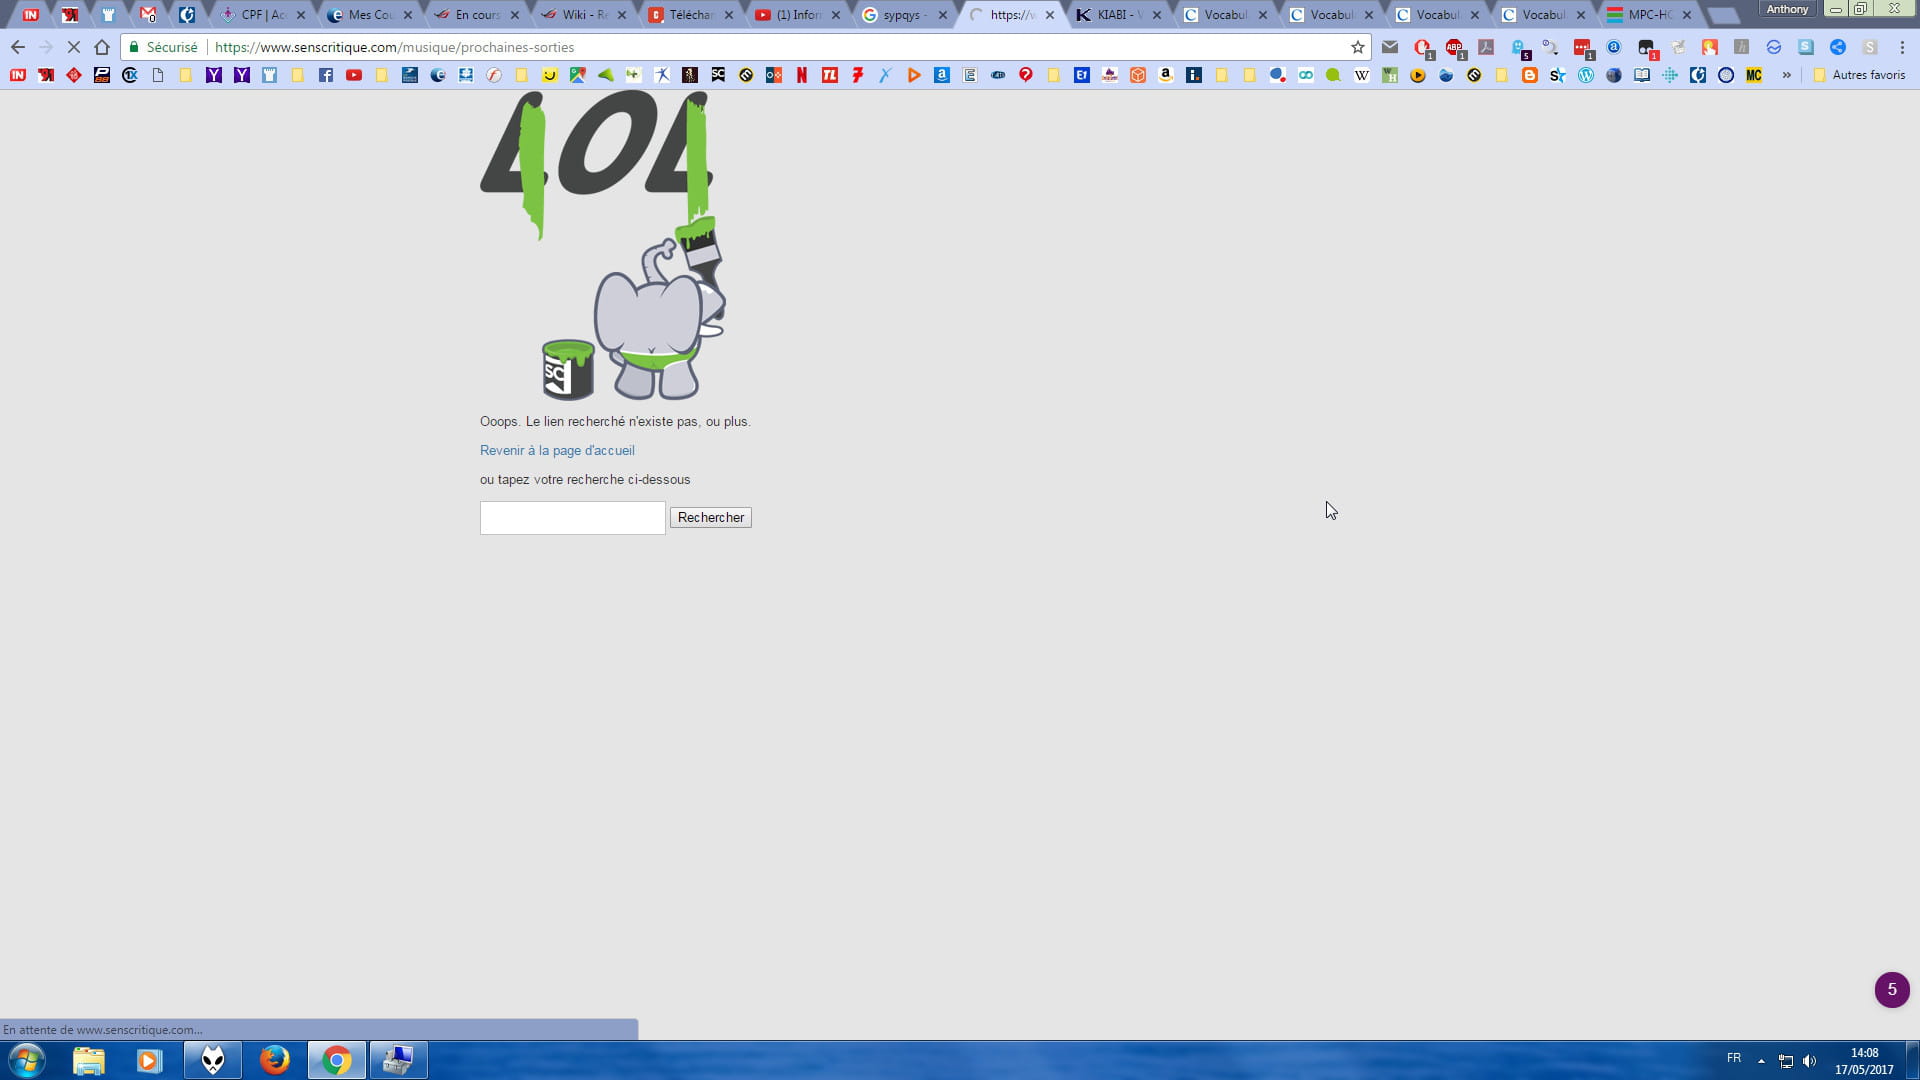Screen dimensions: 1920x1080
Task: Stop loading the page with the X button
Action: tap(74, 47)
